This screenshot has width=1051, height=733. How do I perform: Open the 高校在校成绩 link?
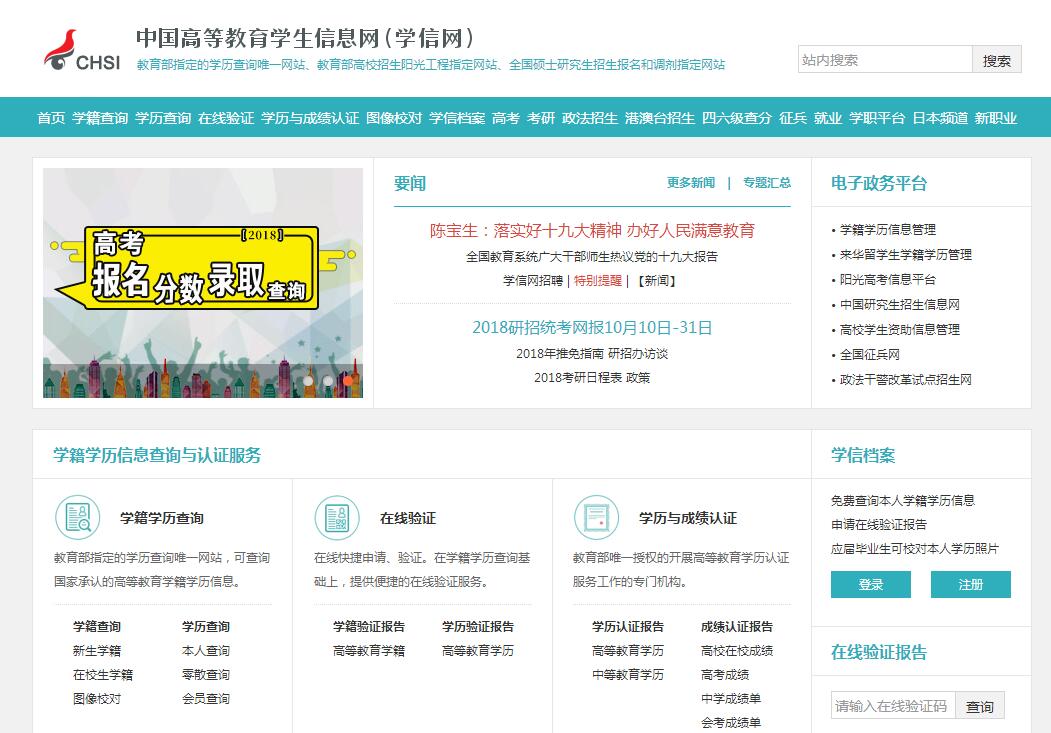click(x=737, y=651)
